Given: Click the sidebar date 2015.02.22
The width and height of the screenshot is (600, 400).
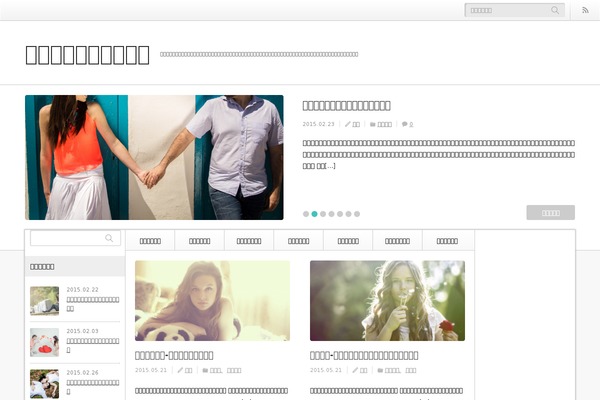Looking at the screenshot, I should 82,289.
